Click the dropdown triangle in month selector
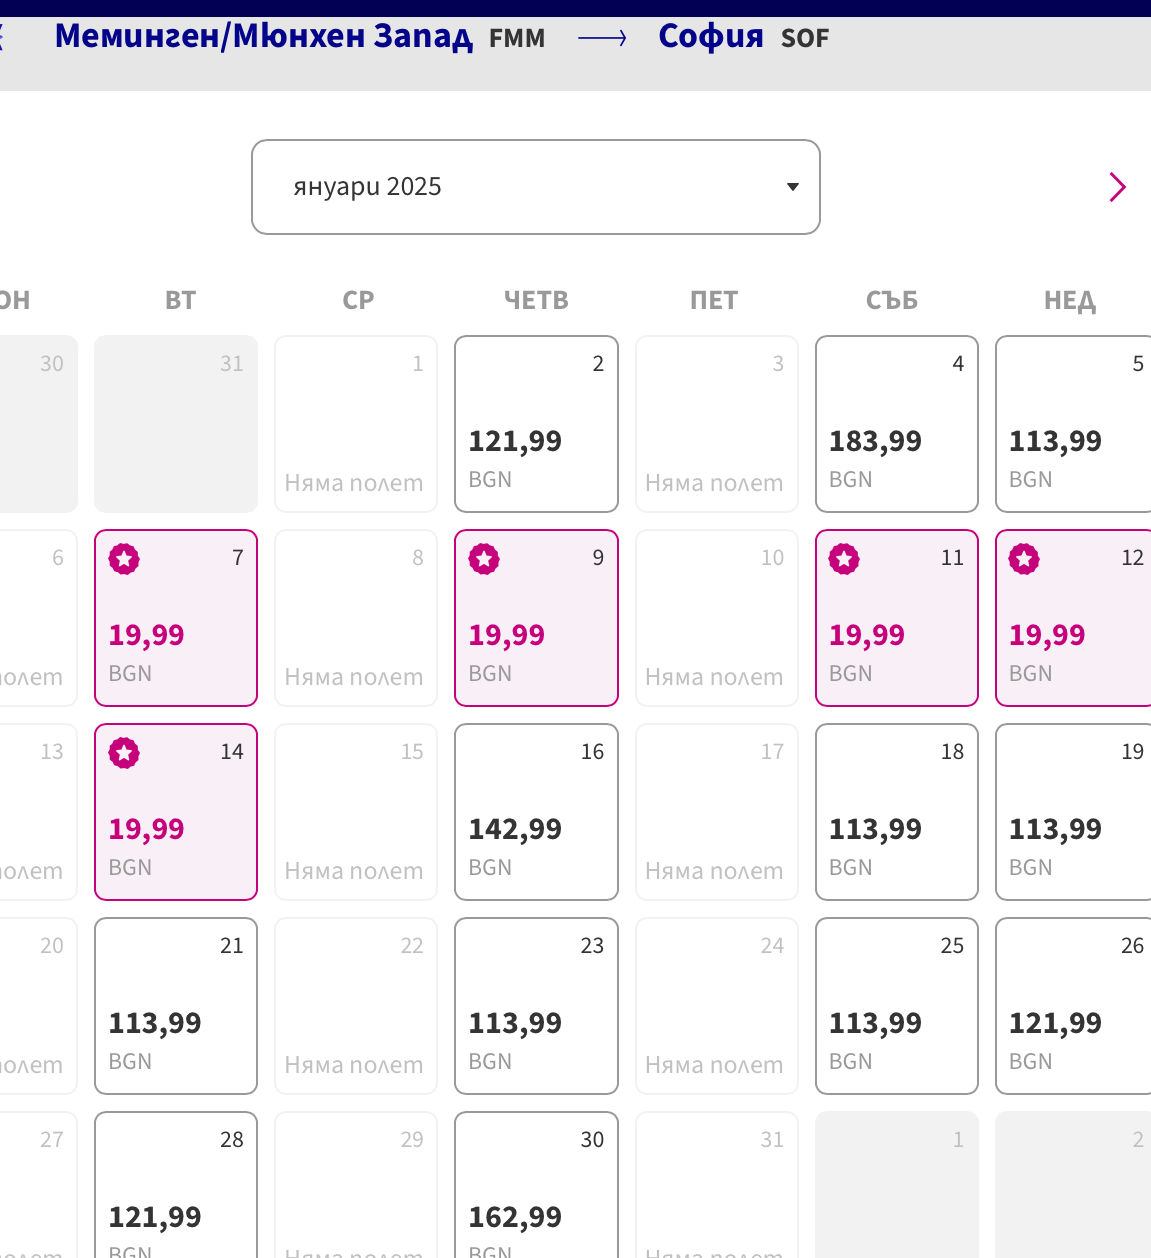Screen dimensions: 1151x1258 click(793, 187)
